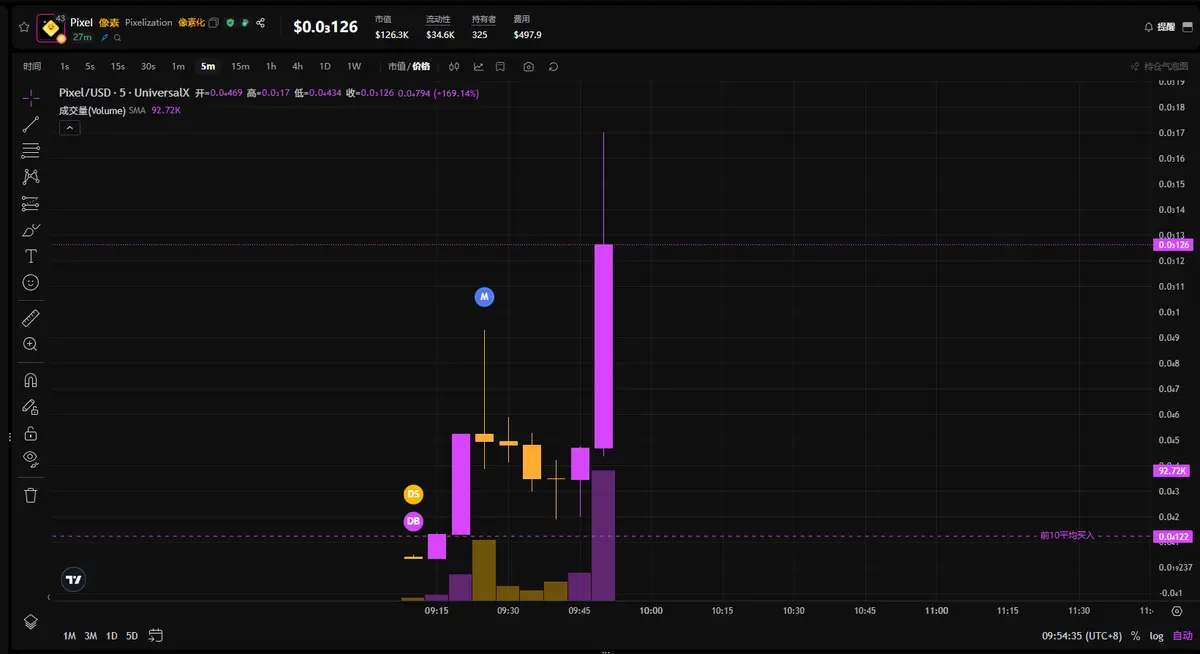Image resolution: width=1200 pixels, height=654 pixels.
Task: Toggle 自动 auto scale
Action: [x=1182, y=636]
